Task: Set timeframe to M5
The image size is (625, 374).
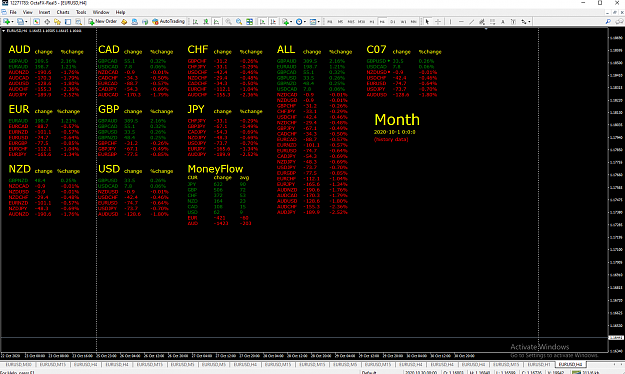Action: (x=340, y=22)
